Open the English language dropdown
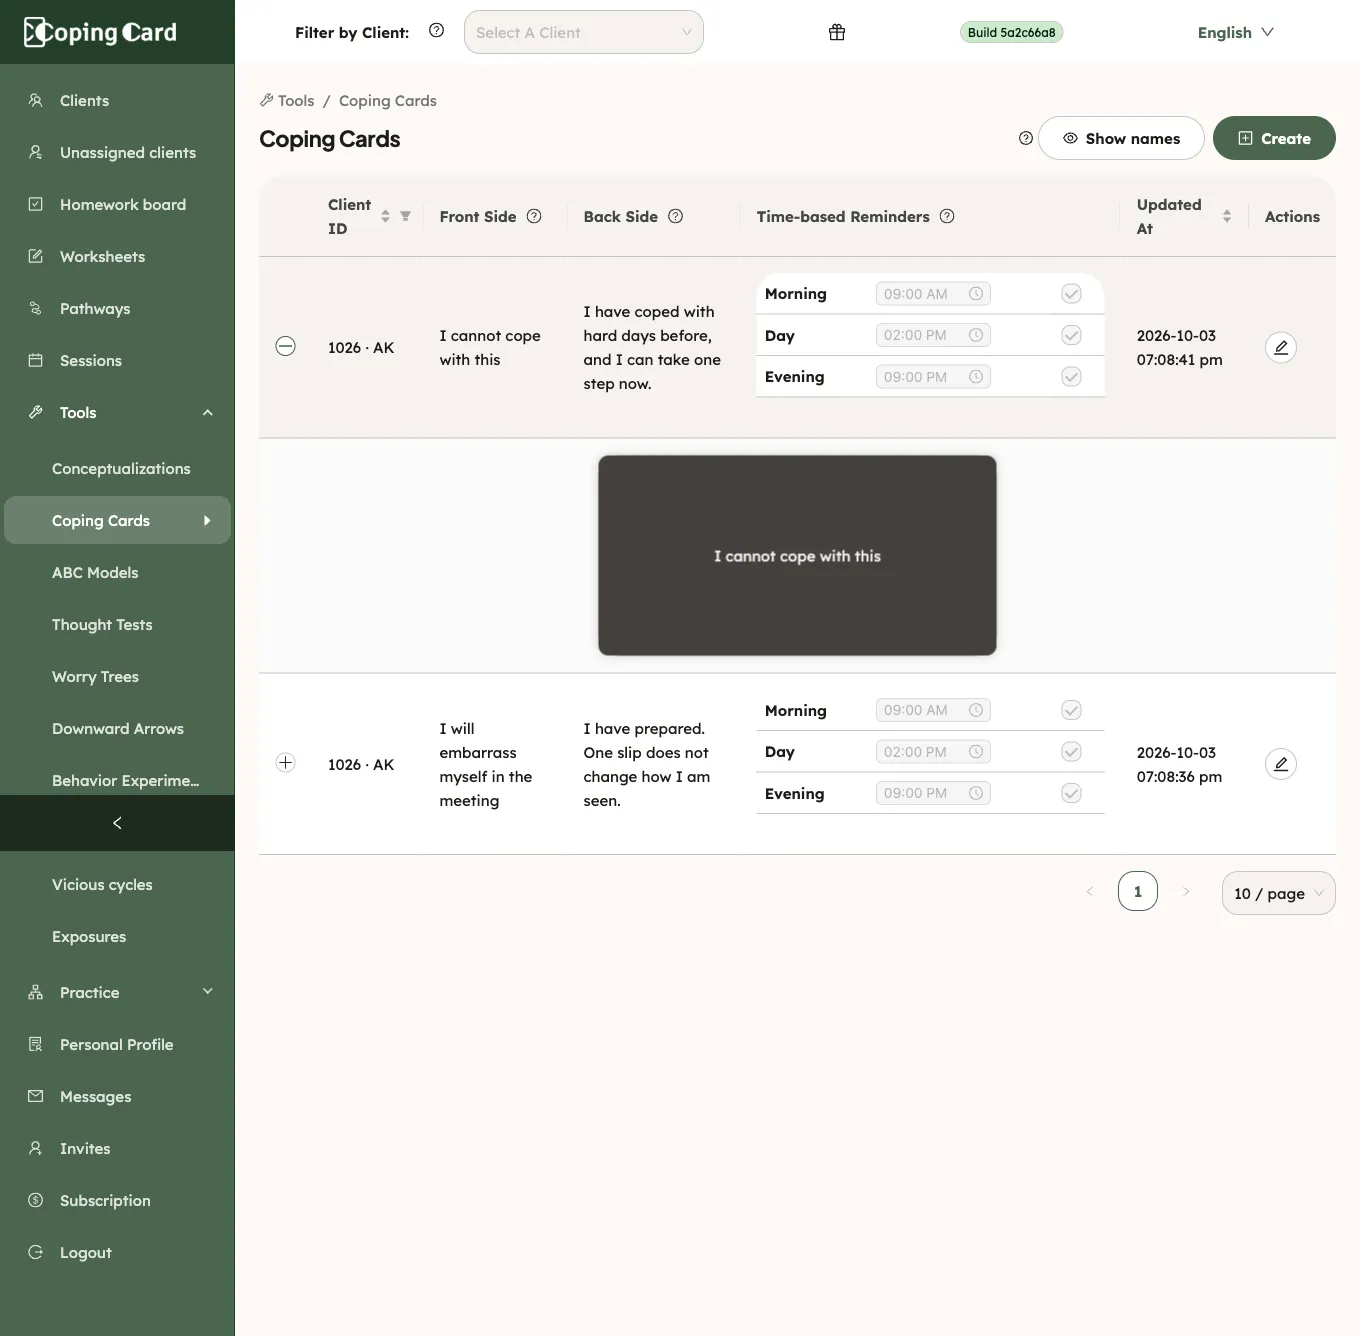The image size is (1360, 1336). [x=1236, y=32]
